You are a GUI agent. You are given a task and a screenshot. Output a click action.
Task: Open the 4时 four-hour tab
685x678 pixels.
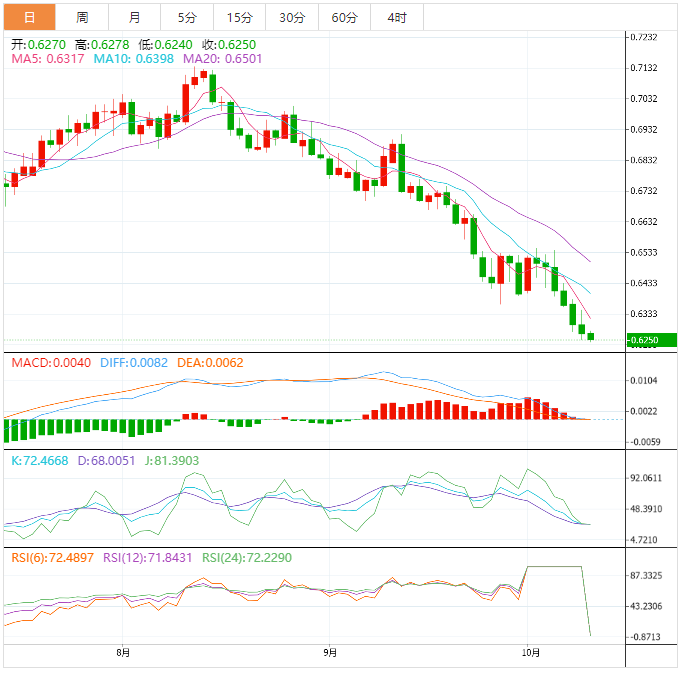click(x=396, y=17)
